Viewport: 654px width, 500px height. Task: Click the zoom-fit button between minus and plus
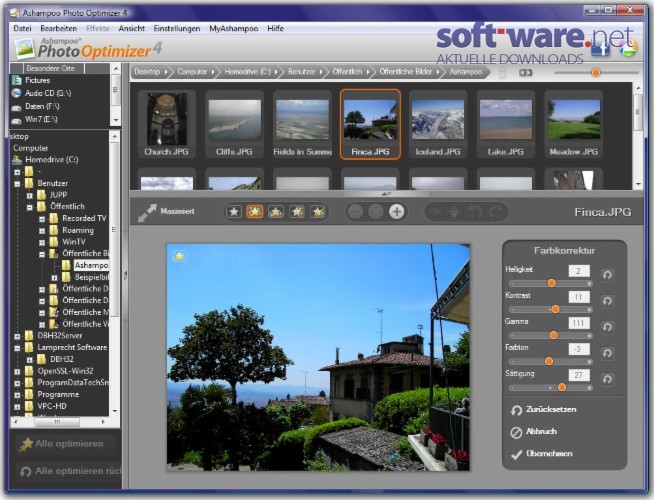[x=376, y=212]
